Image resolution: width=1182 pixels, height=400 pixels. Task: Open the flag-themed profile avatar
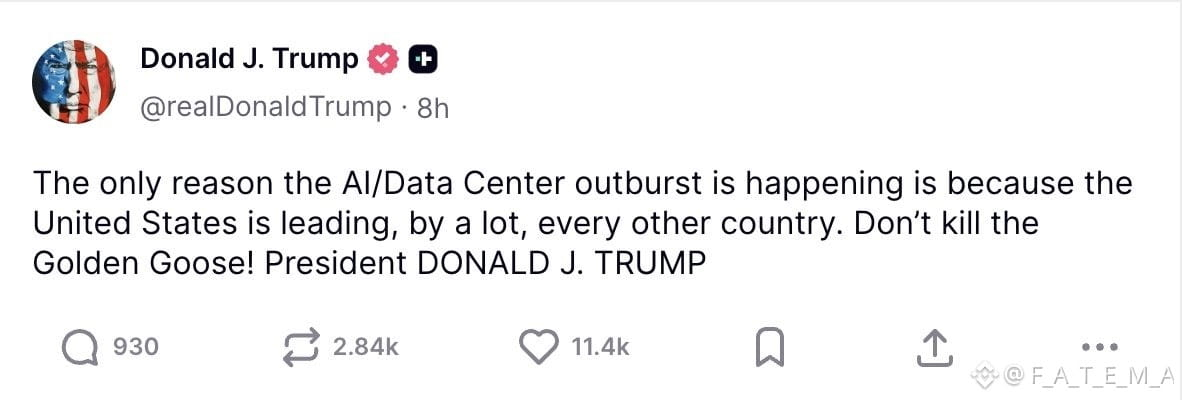click(x=73, y=81)
